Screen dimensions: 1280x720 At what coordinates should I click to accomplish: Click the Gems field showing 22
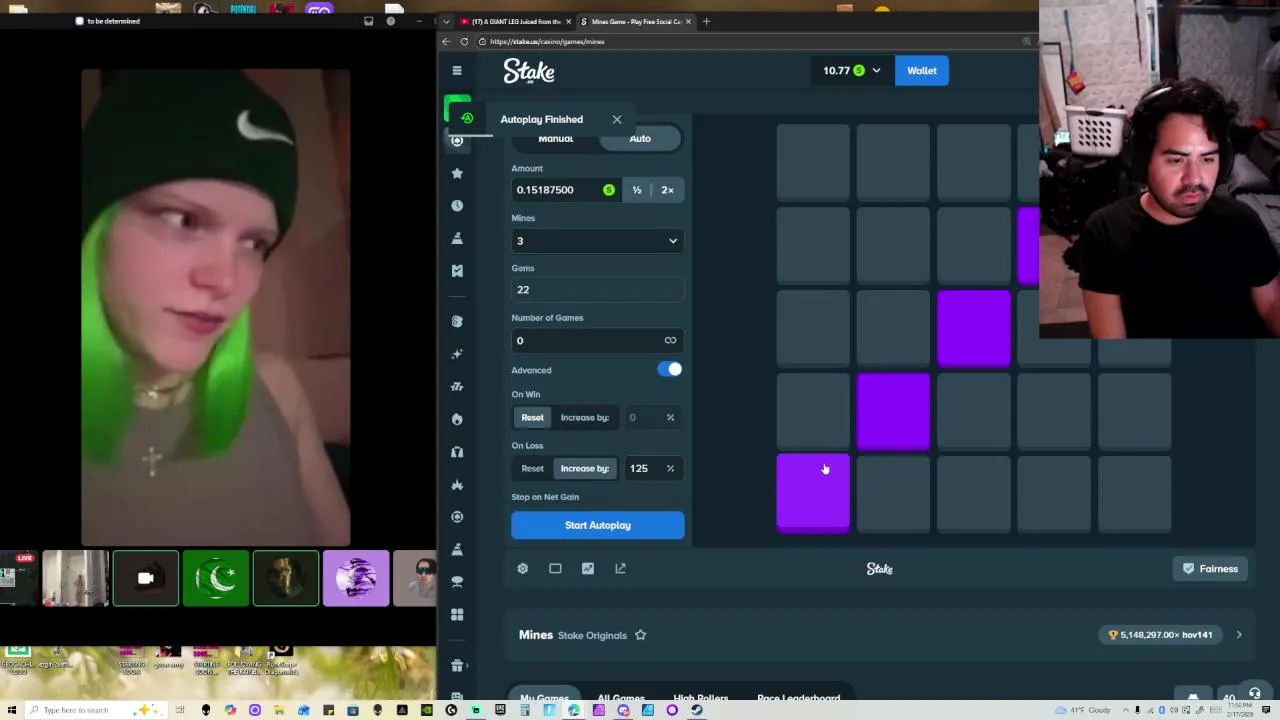click(x=598, y=290)
